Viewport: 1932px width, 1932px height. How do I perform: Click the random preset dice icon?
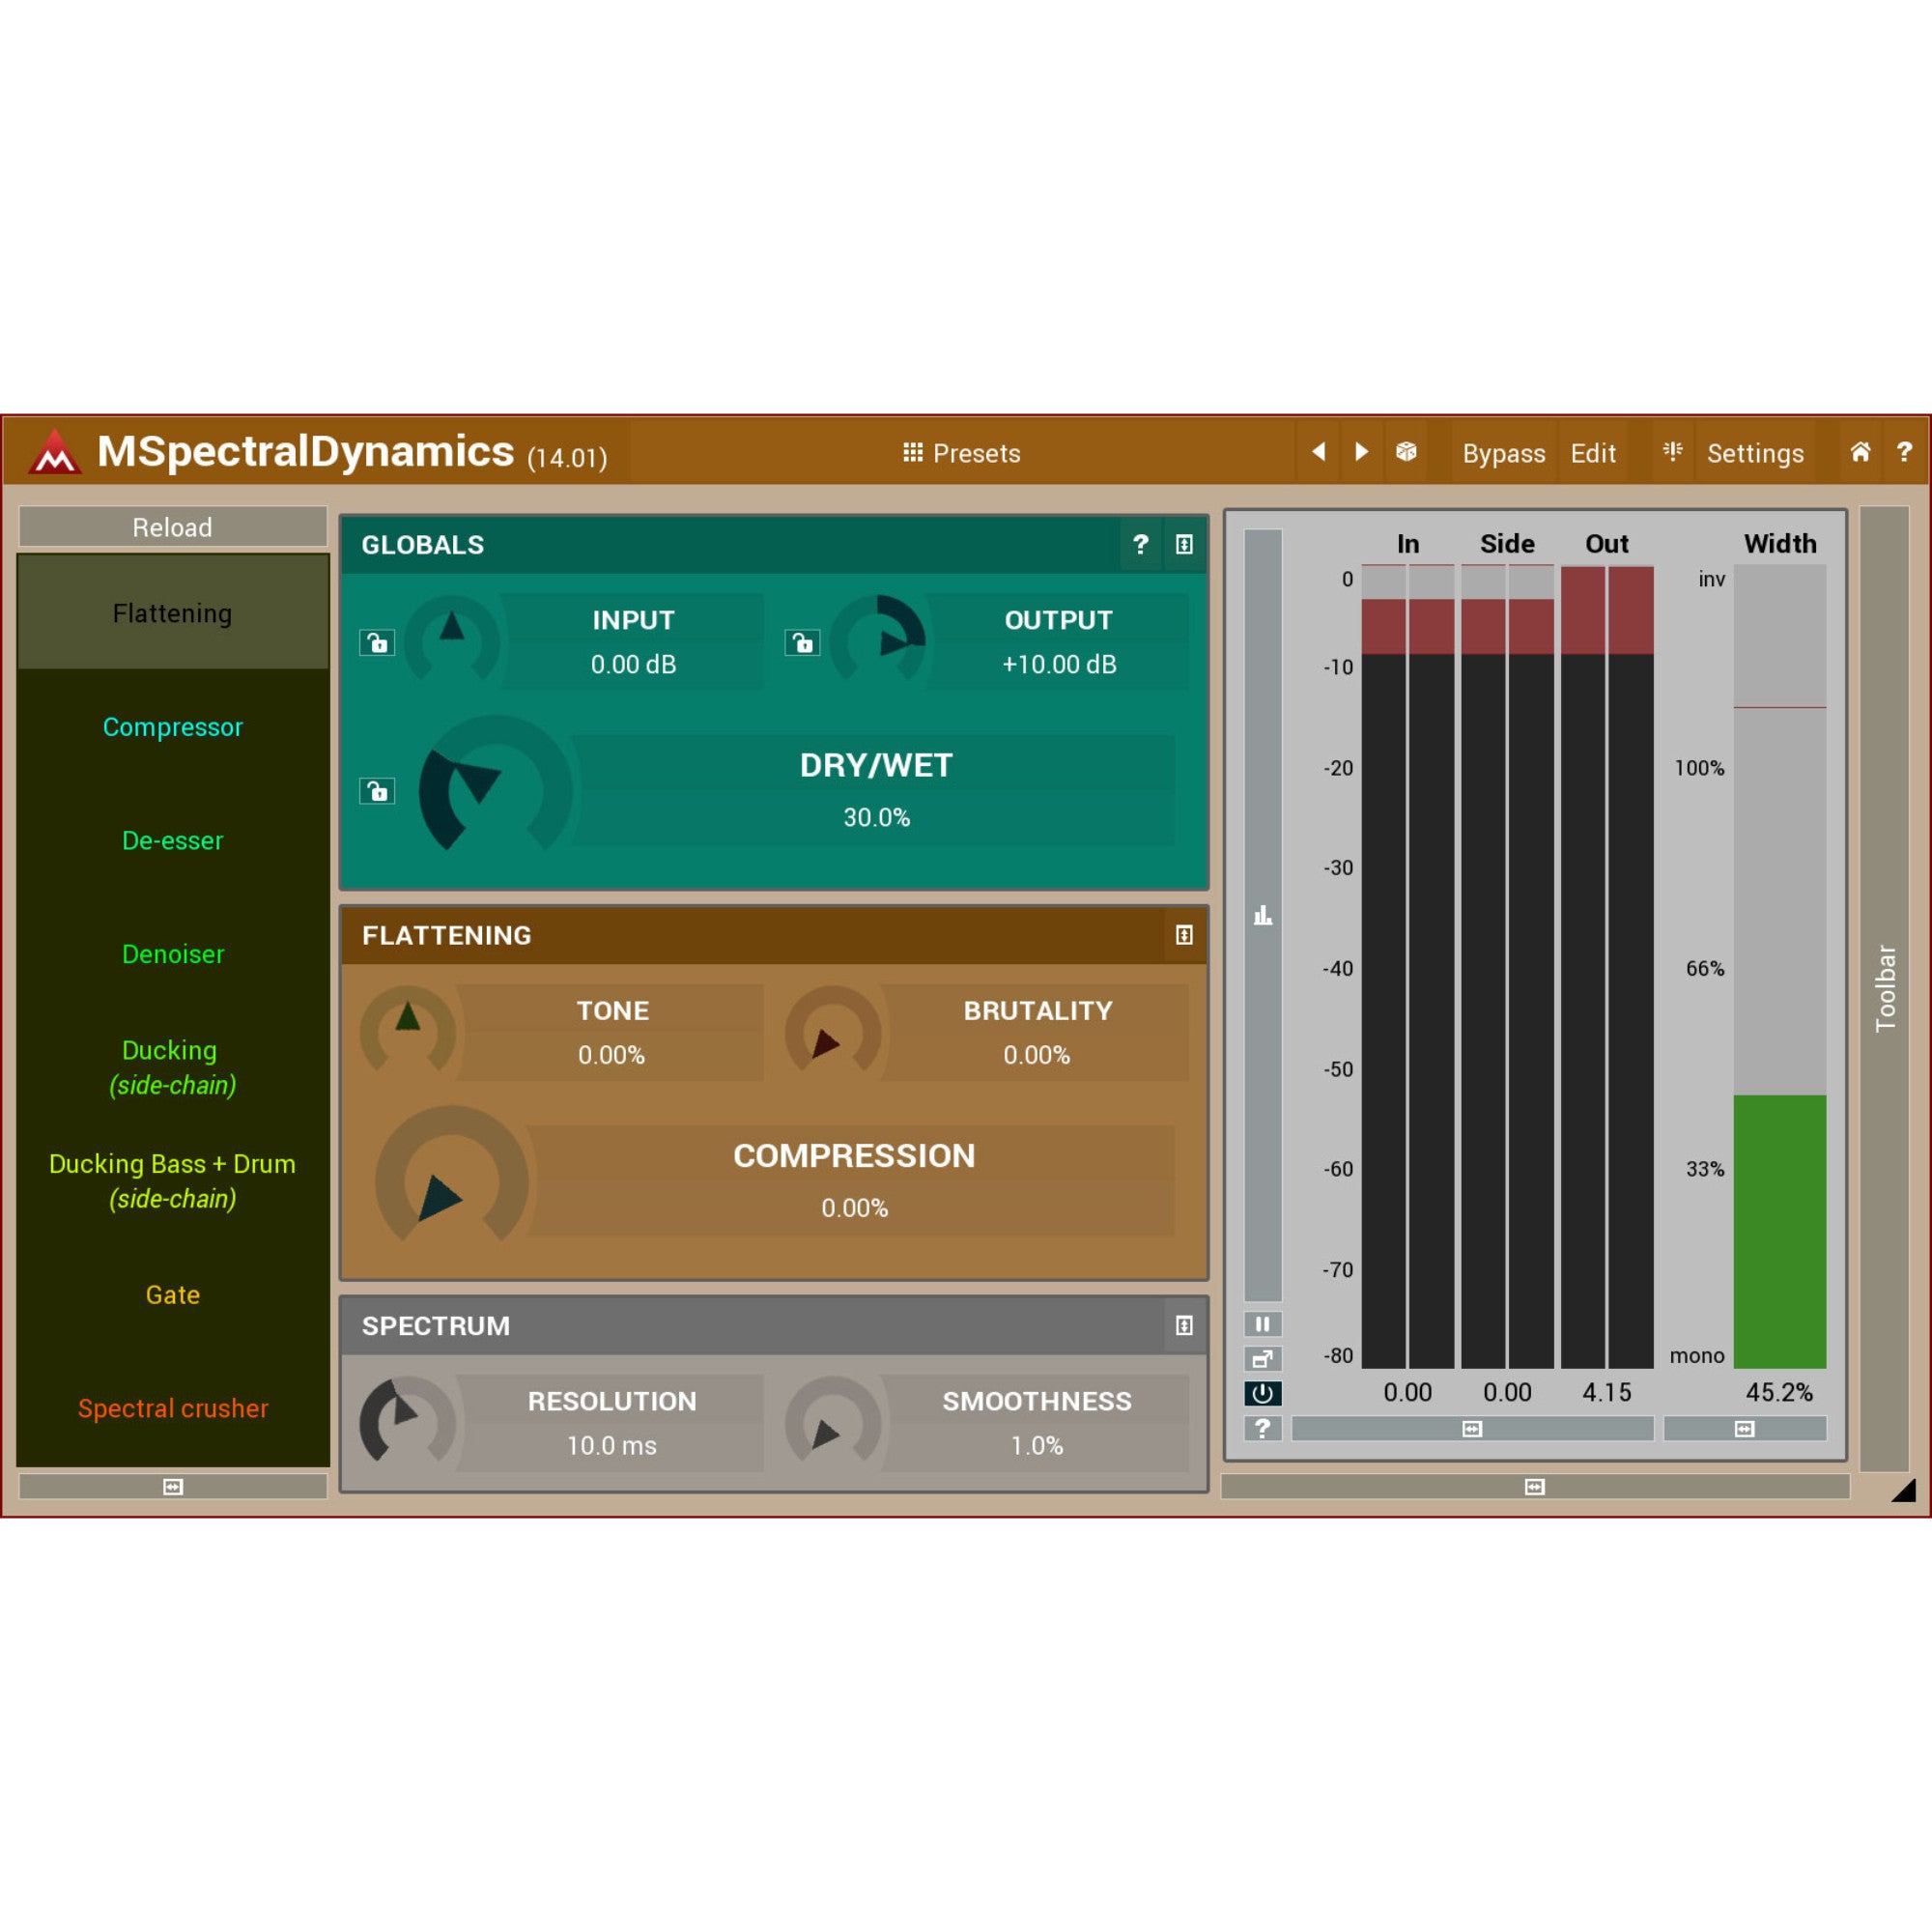(x=1406, y=452)
